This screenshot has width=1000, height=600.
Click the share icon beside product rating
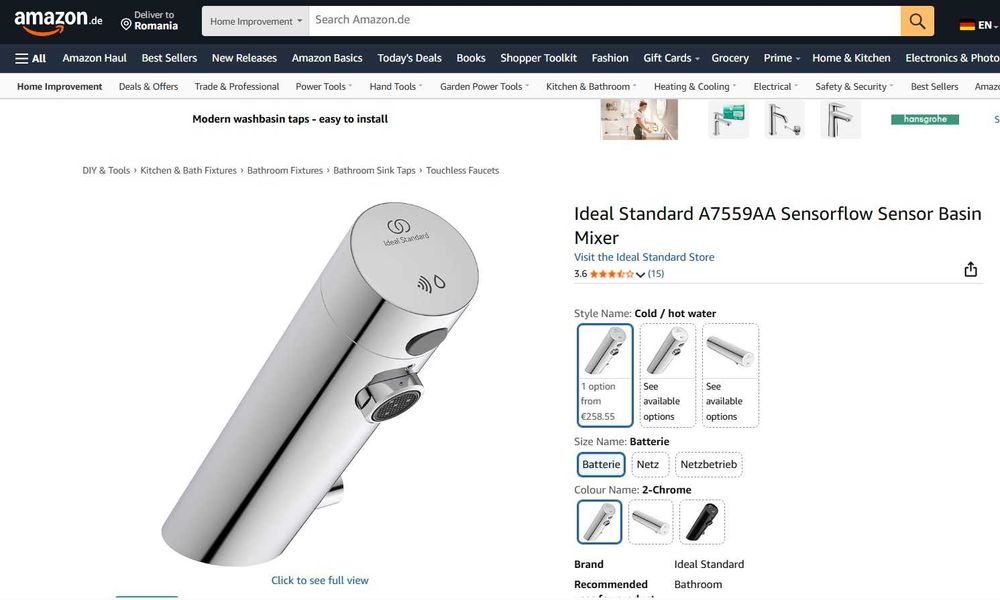point(970,270)
